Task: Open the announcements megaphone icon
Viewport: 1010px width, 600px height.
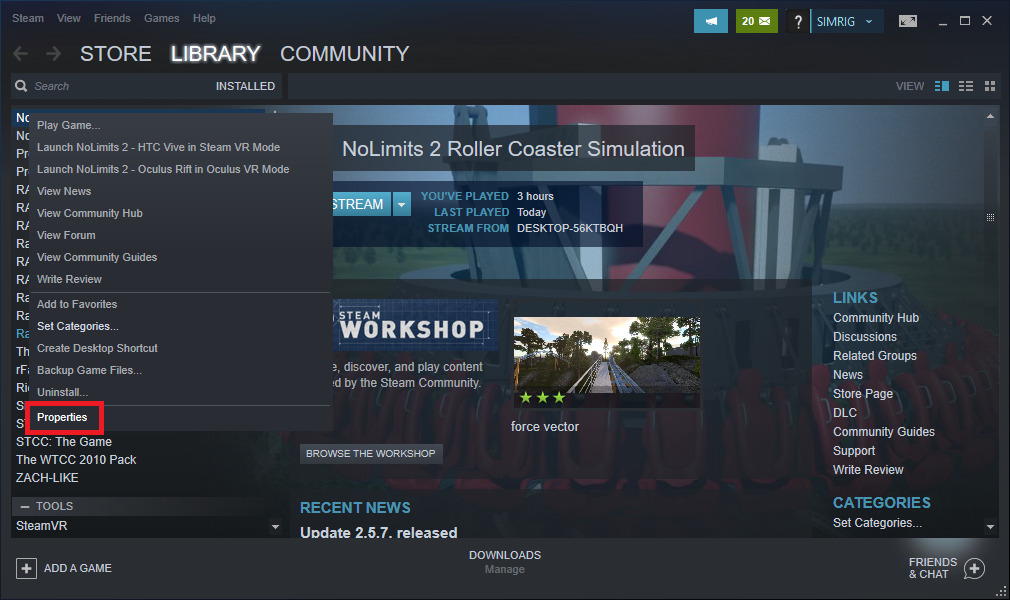Action: tap(711, 20)
